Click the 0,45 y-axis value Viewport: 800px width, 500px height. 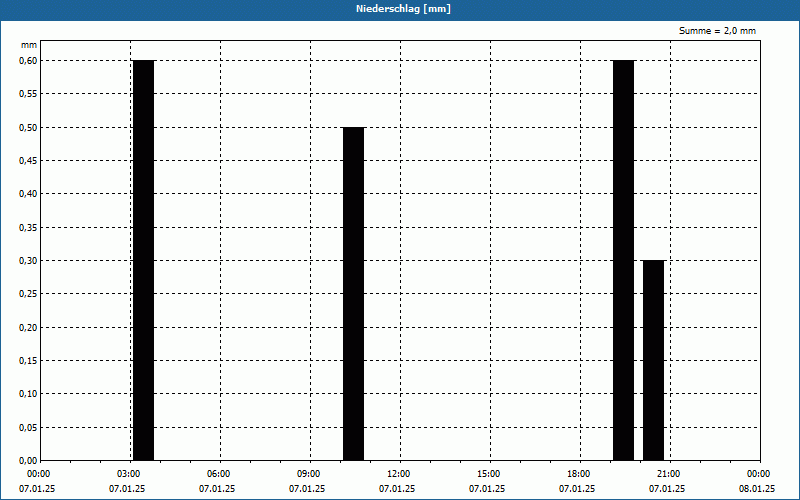(28, 161)
